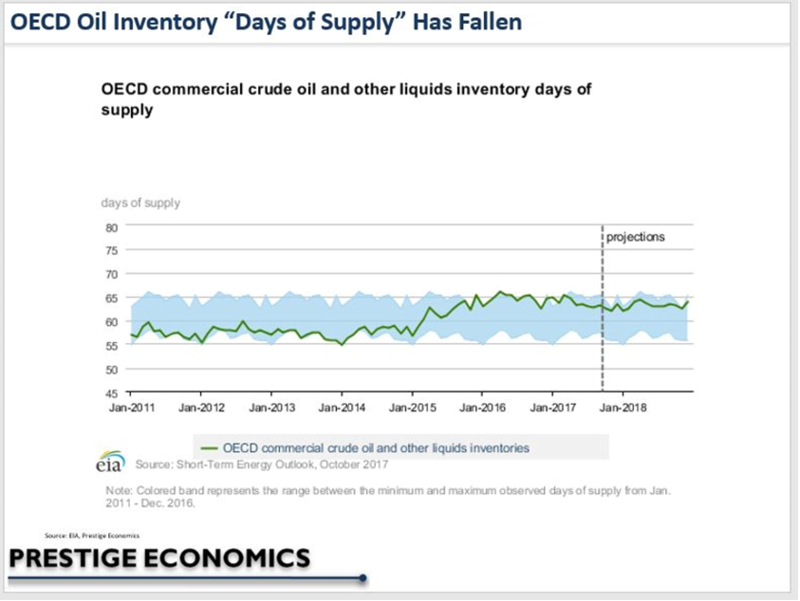Click the small "Source: EIA, Prestige Economics" caption
Image resolution: width=800 pixels, height=601 pixels.
[92, 536]
